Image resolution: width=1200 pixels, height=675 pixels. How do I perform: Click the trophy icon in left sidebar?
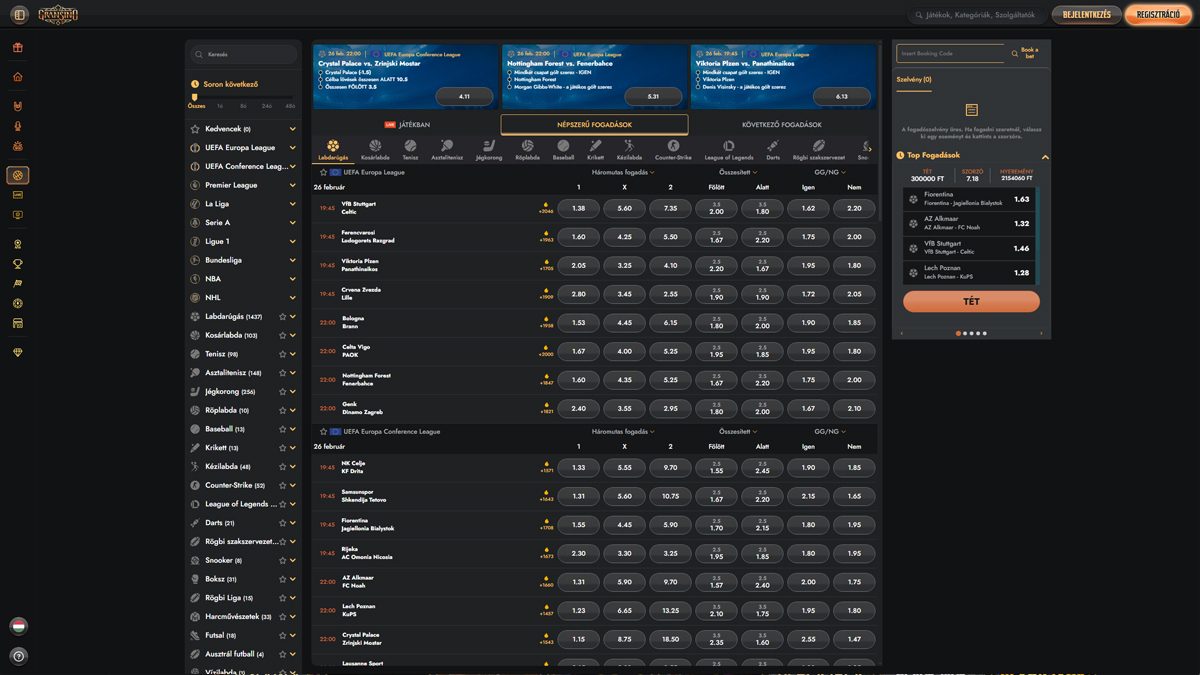click(x=18, y=264)
